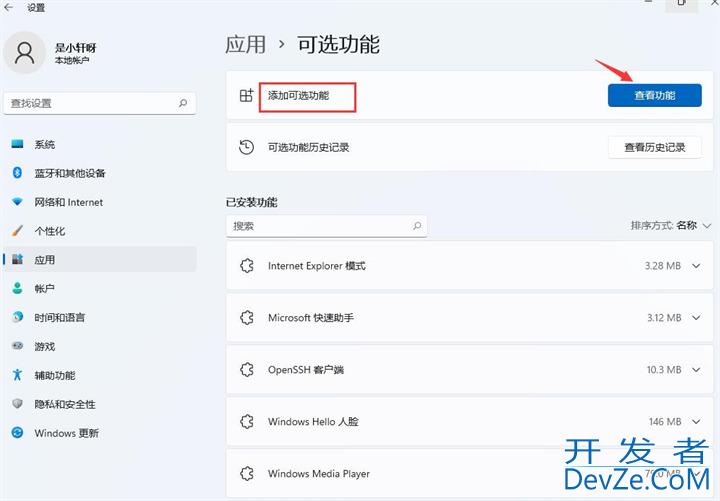
Task: Open 游戏 settings category label
Action: 45,346
